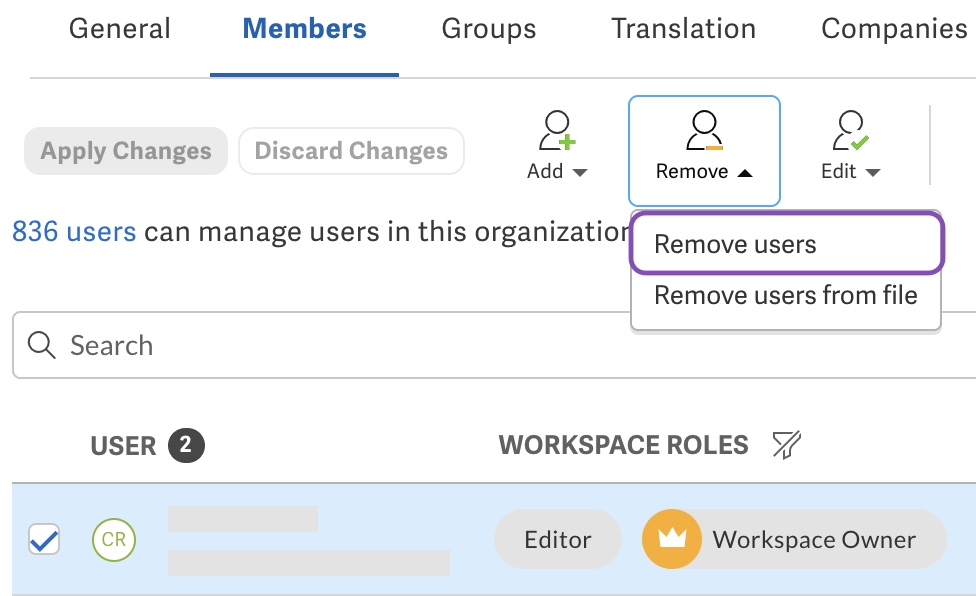Image resolution: width=976 pixels, height=596 pixels.
Task: Open the General tab
Action: pyautogui.click(x=120, y=29)
